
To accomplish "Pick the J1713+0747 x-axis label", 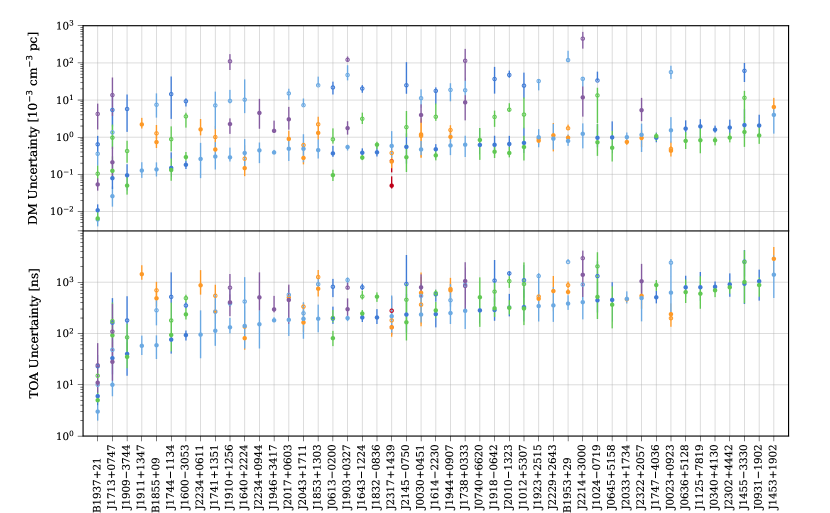I will click(112, 474).
